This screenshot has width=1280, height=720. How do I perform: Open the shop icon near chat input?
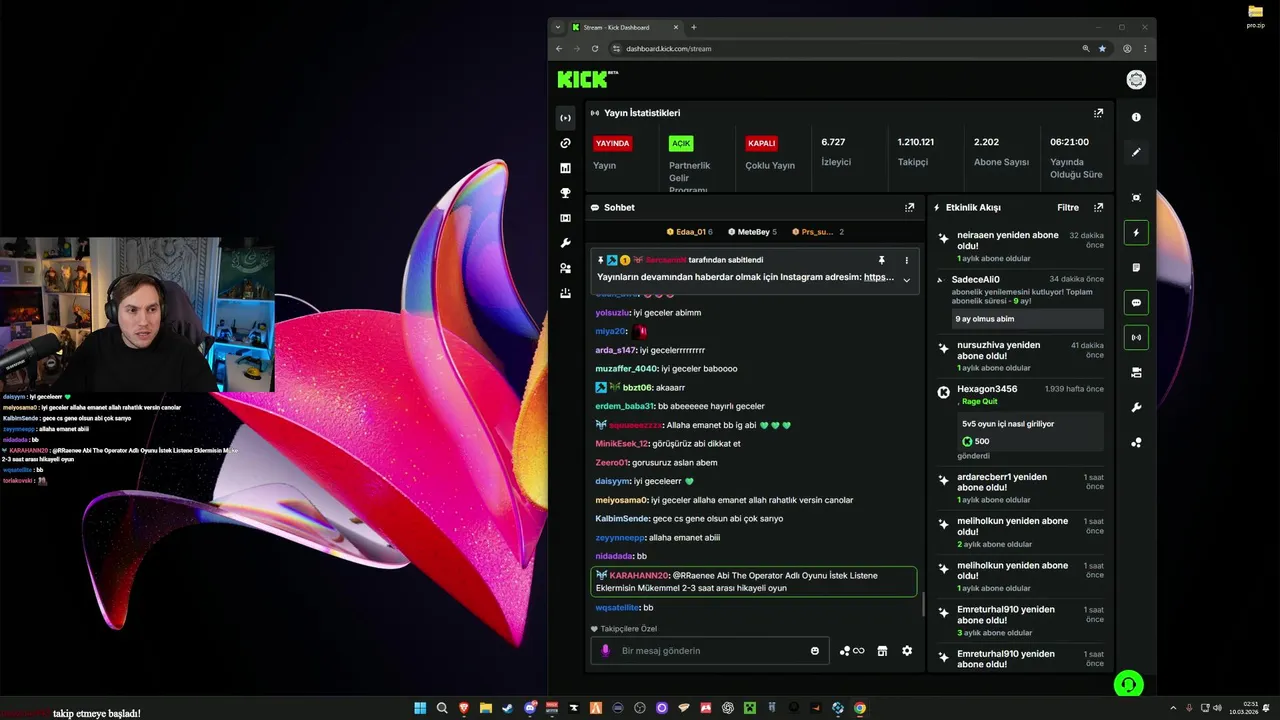(x=882, y=651)
